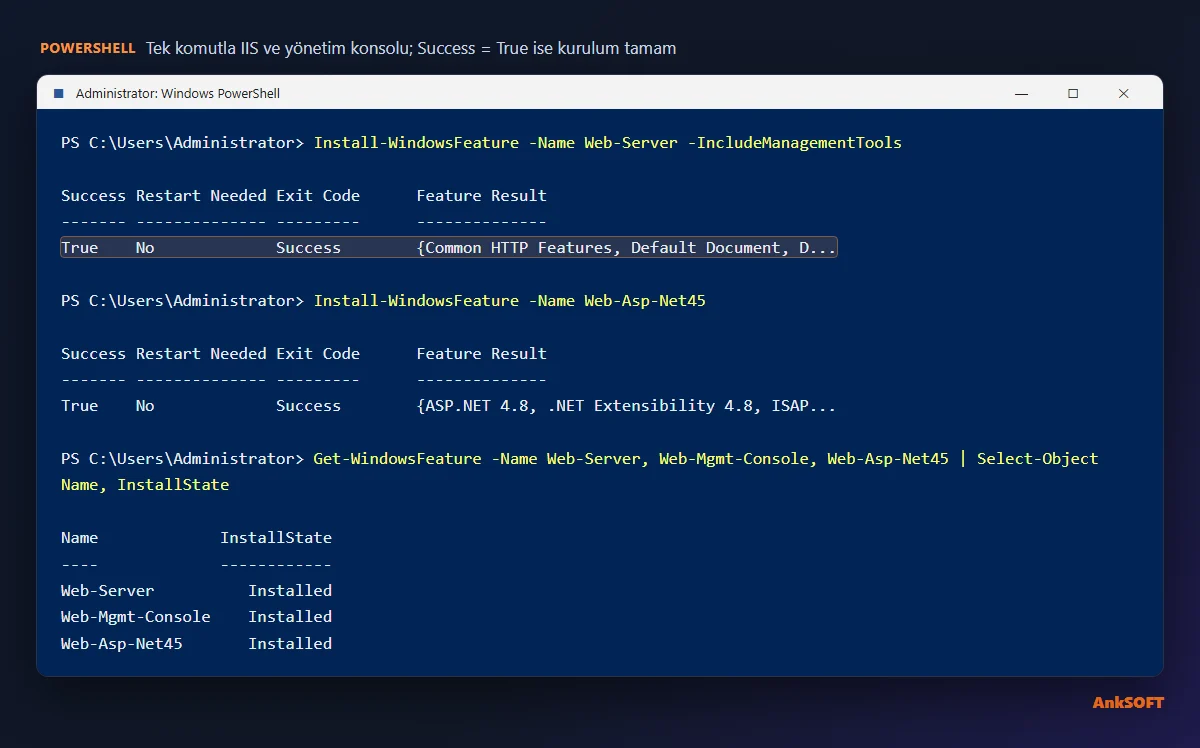The height and width of the screenshot is (748, 1200).
Task: Click the "{ASP.NET 4.8, .NET Extensibility 4.8, ISAP..." result
Action: click(626, 406)
